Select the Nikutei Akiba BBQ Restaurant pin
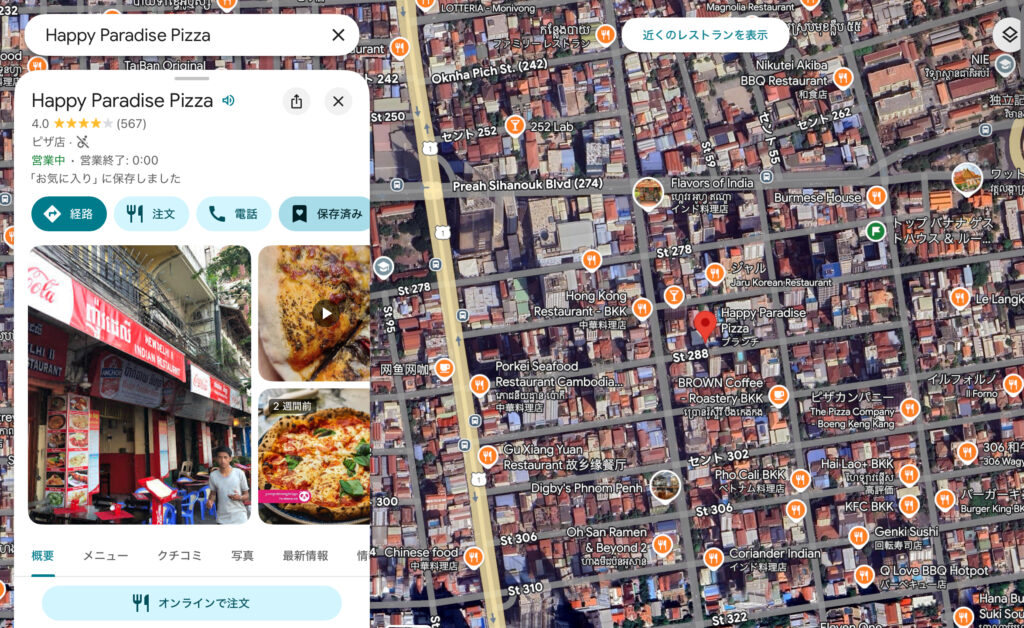 tap(842, 78)
